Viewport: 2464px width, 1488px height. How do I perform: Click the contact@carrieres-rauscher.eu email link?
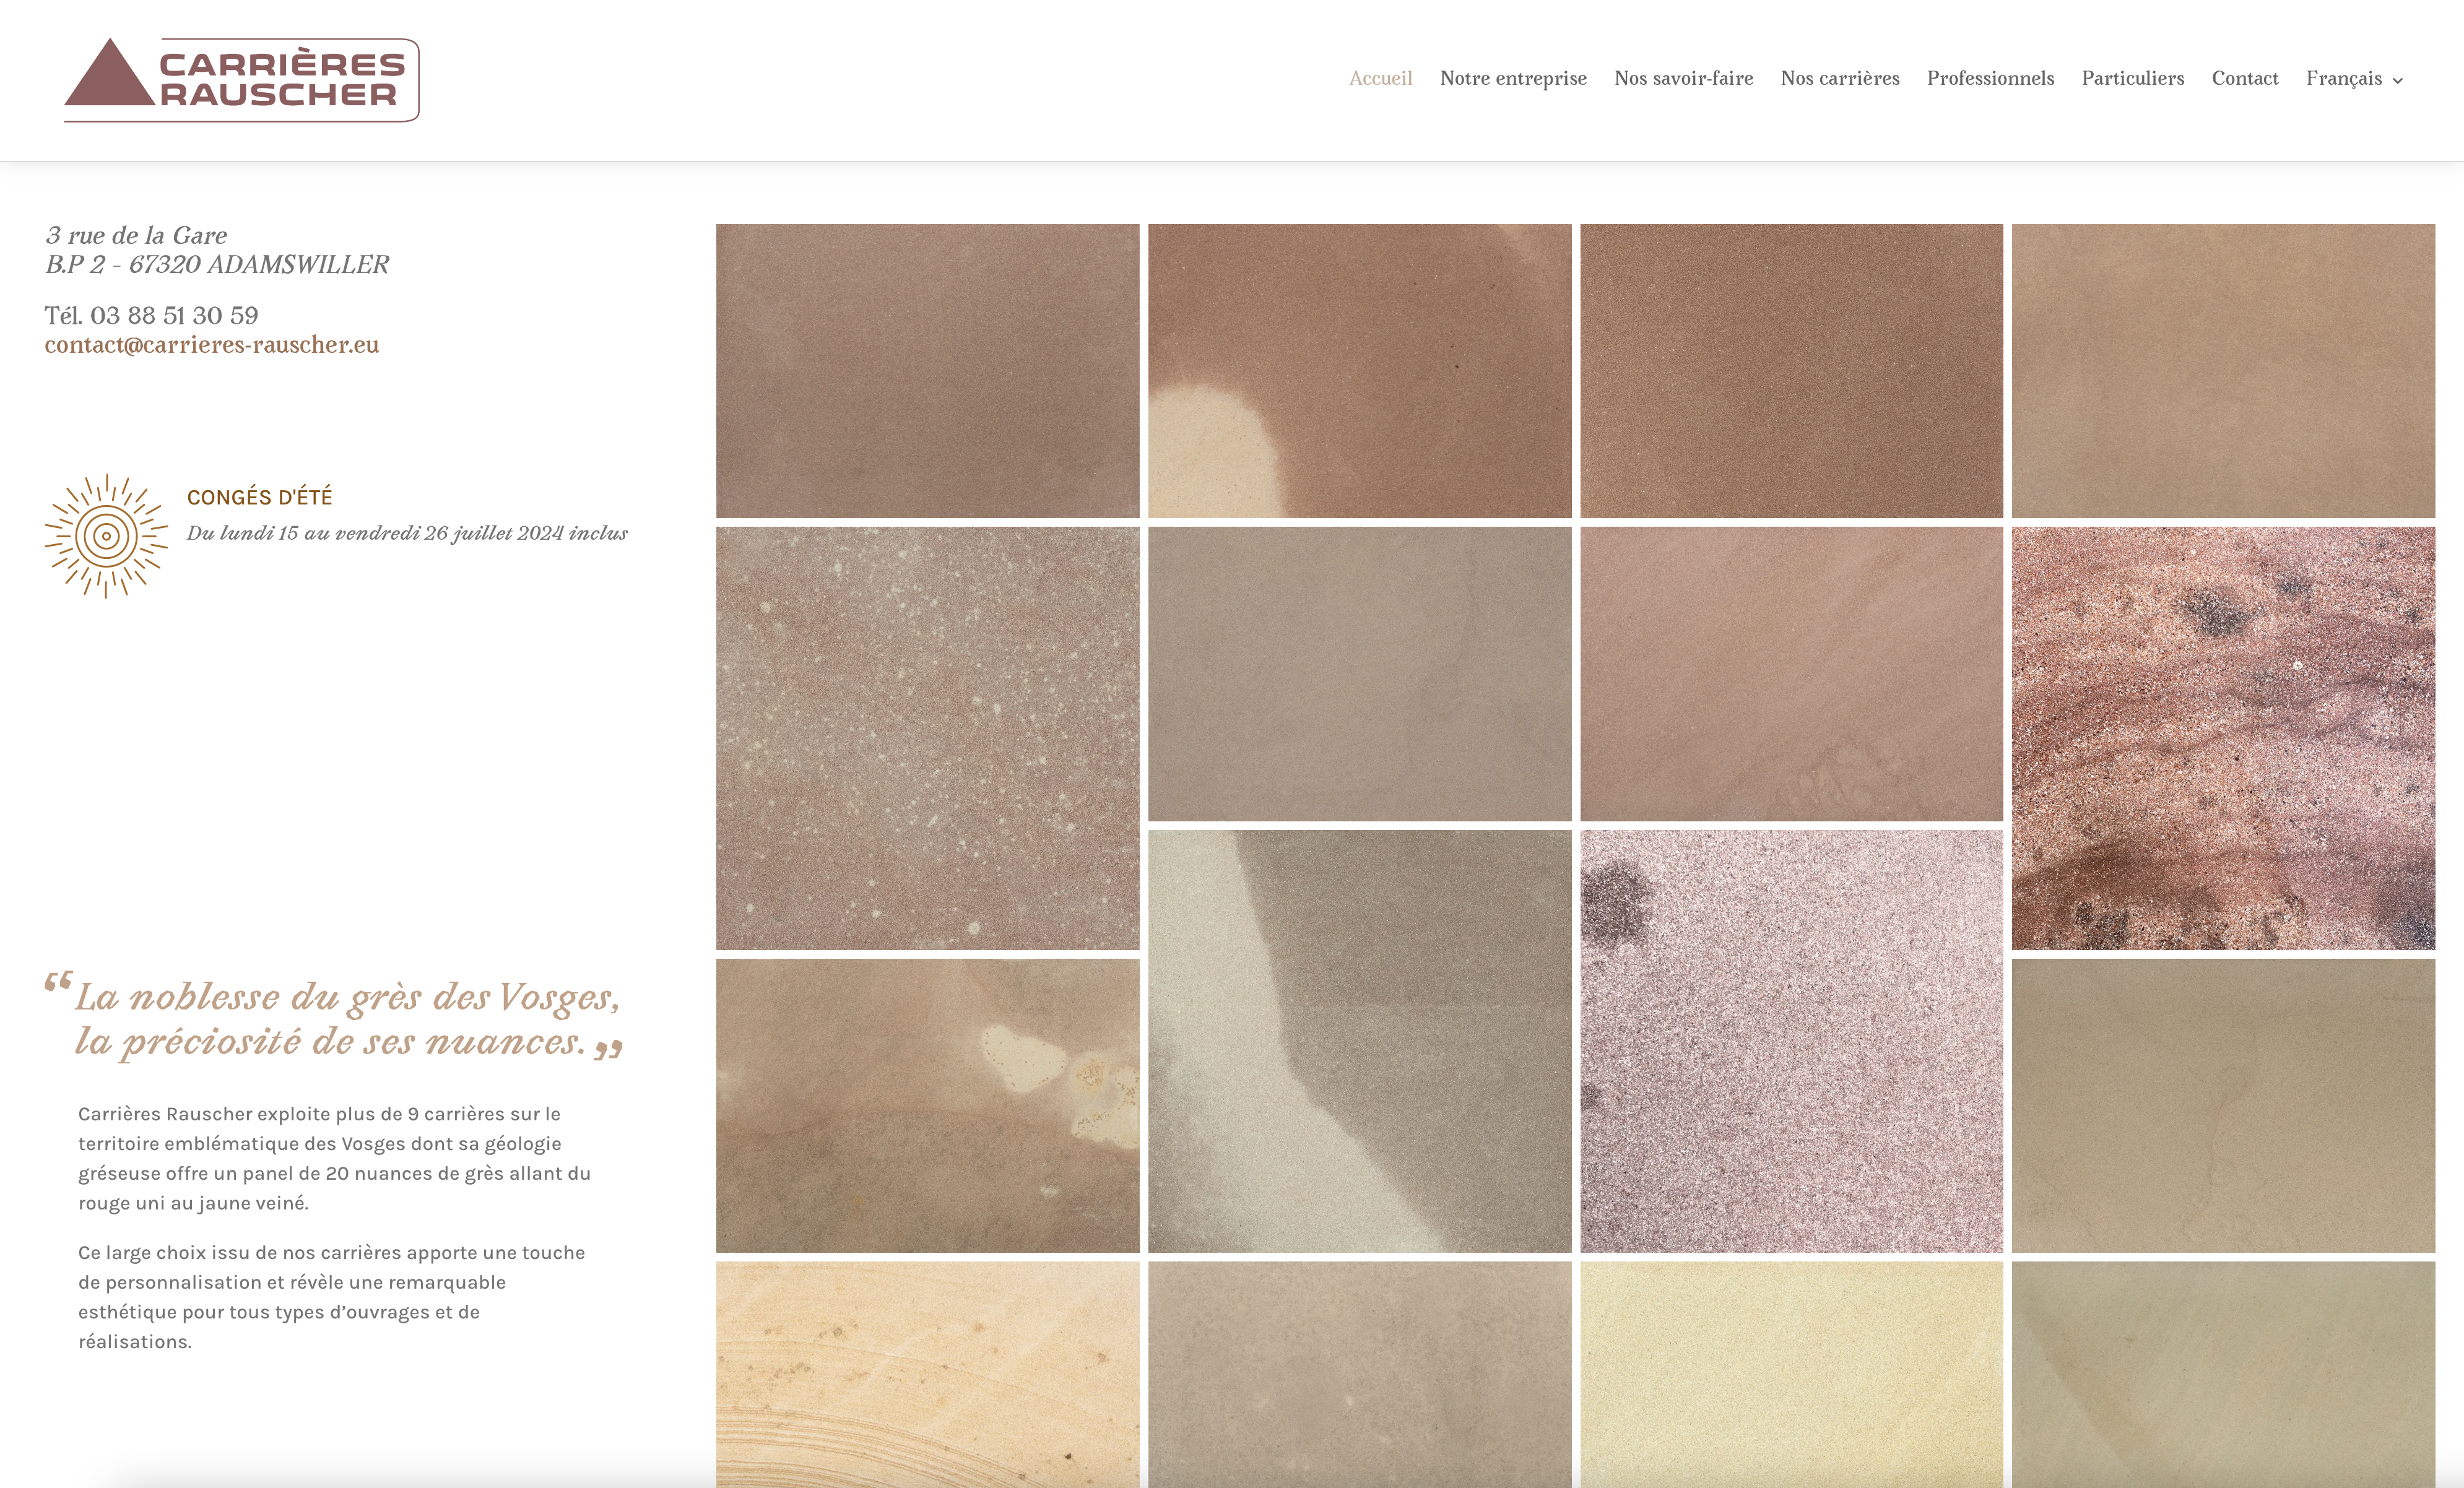(212, 345)
